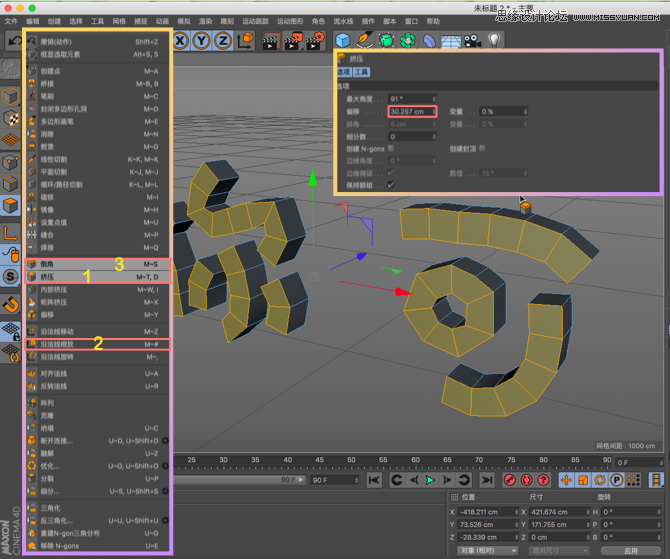
Task: Switch to 选项 tab in Extrude panel
Action: [344, 72]
